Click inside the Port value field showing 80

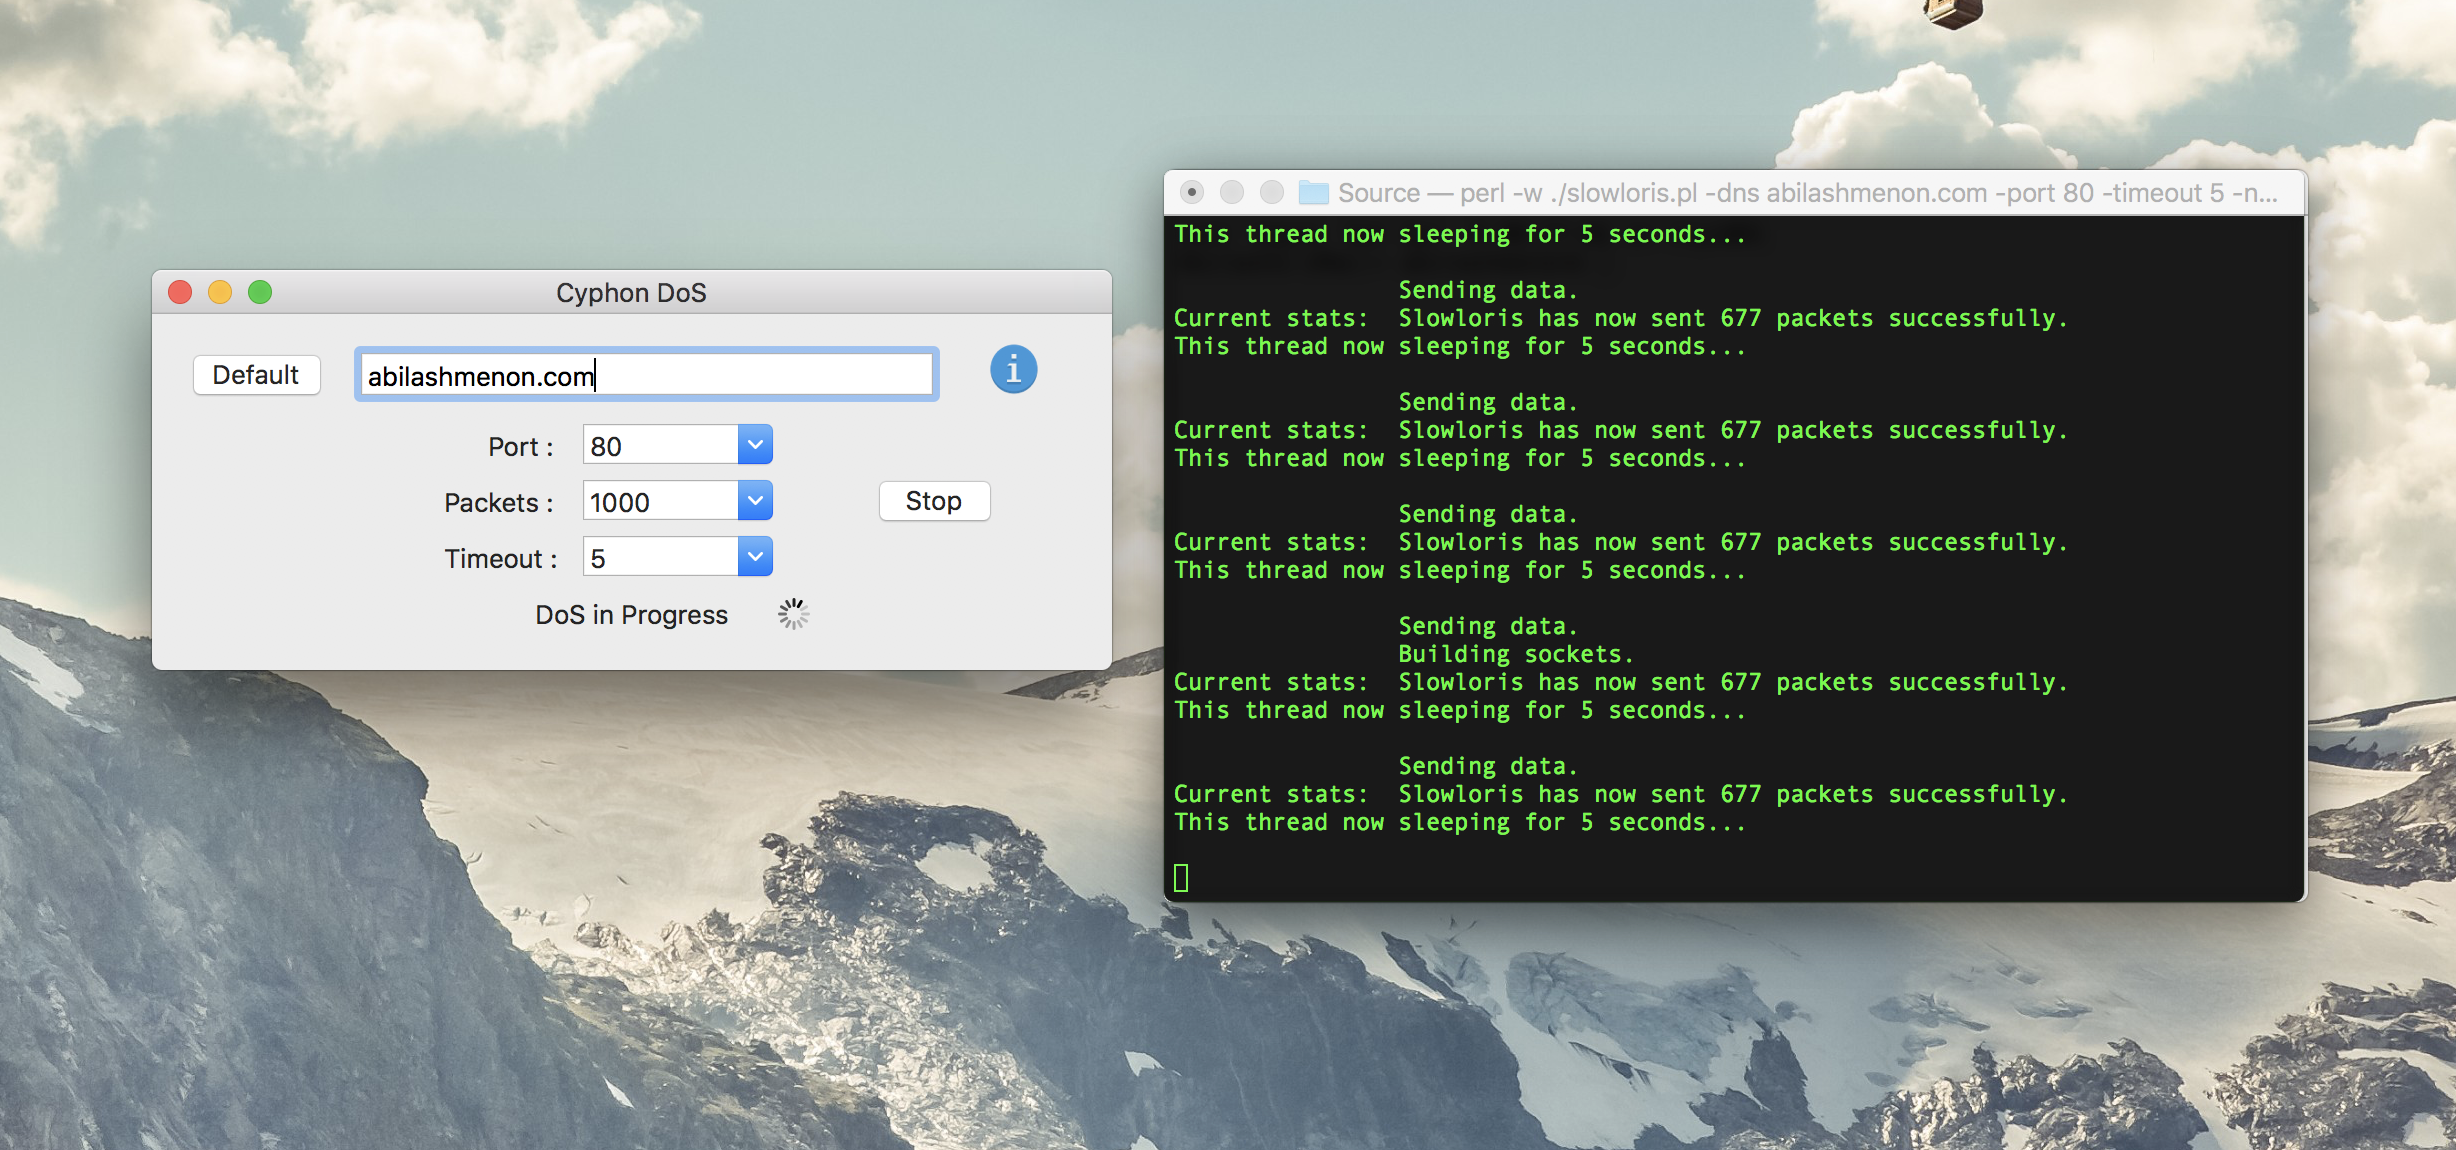tap(660, 445)
